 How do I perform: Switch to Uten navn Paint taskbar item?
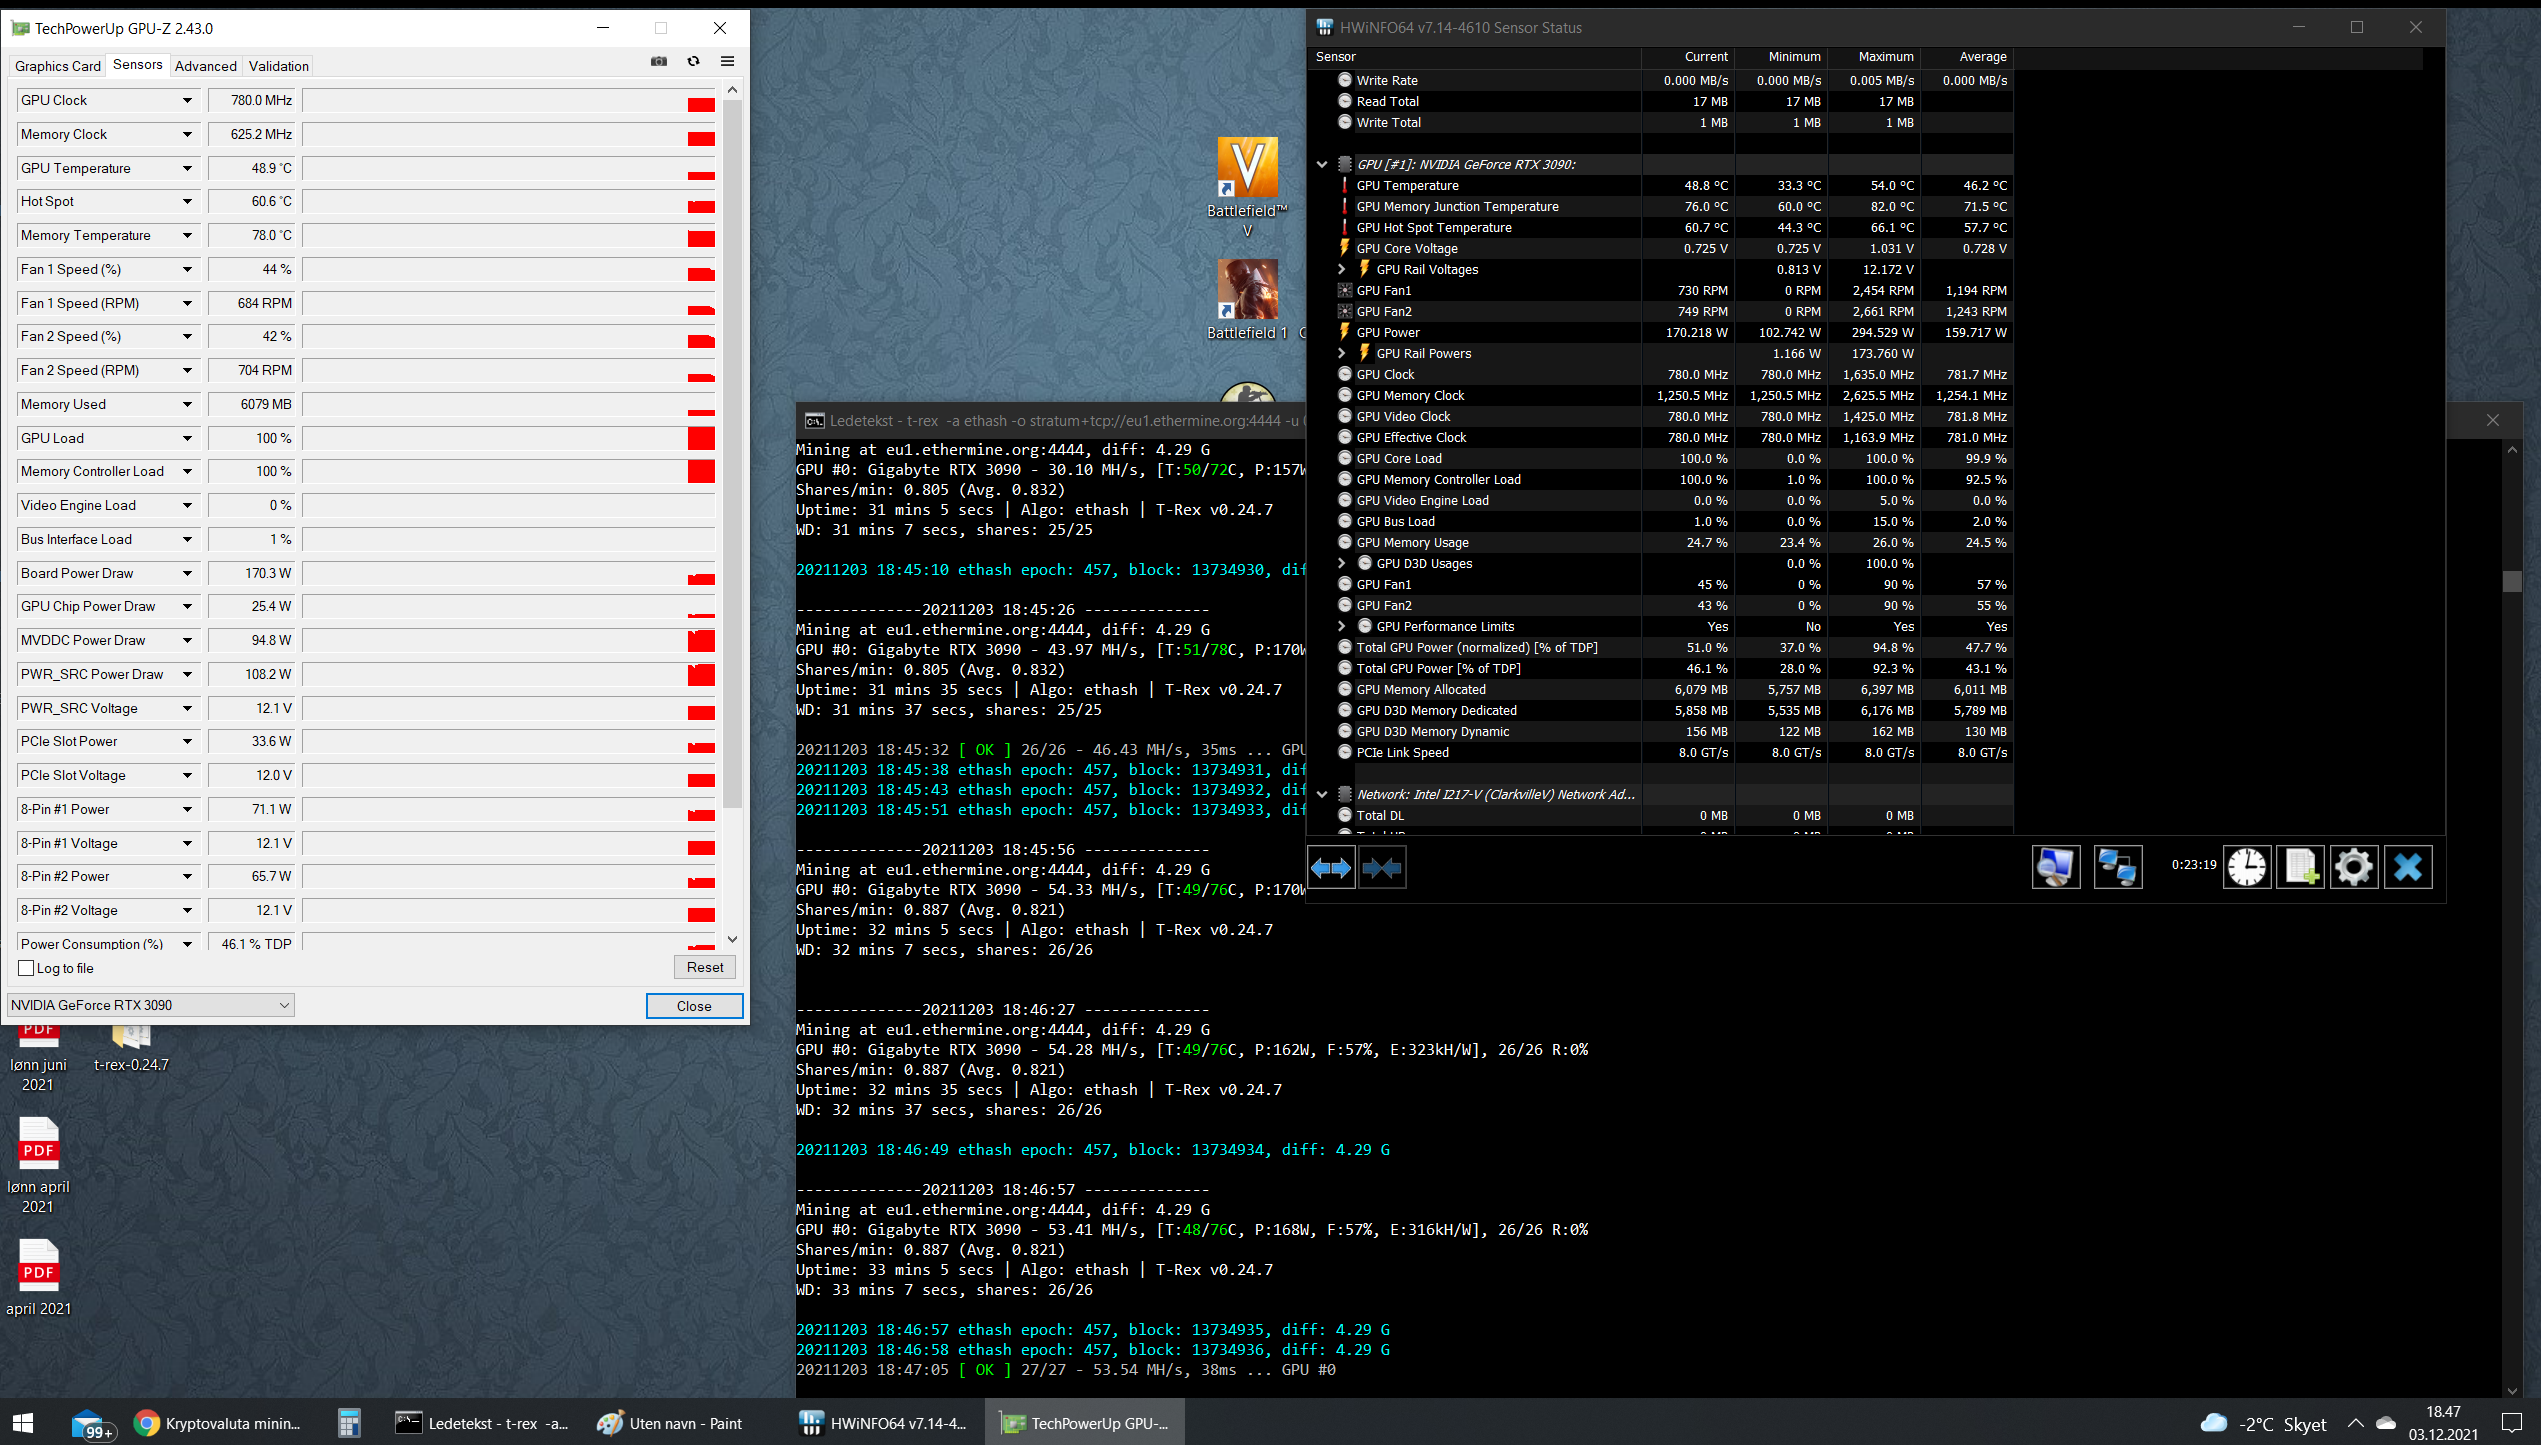[670, 1423]
